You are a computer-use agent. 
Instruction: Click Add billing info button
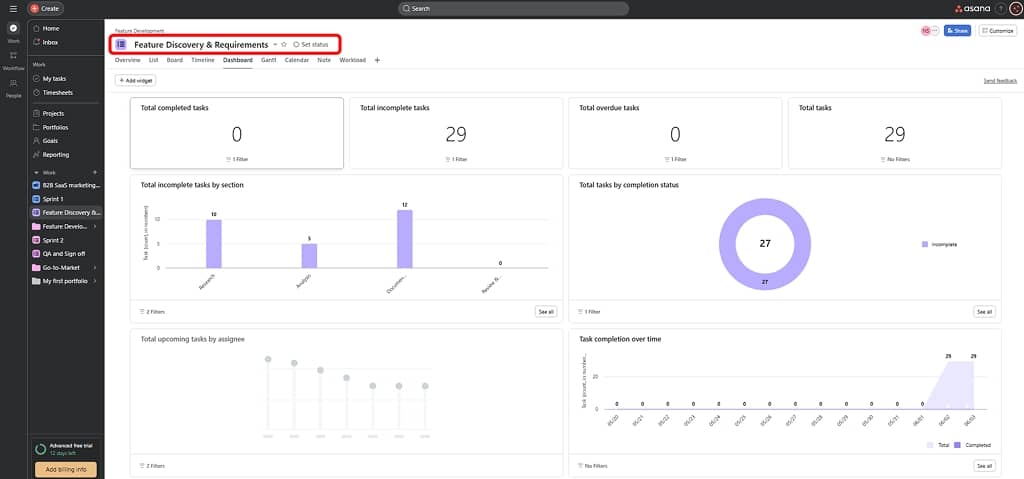point(65,470)
